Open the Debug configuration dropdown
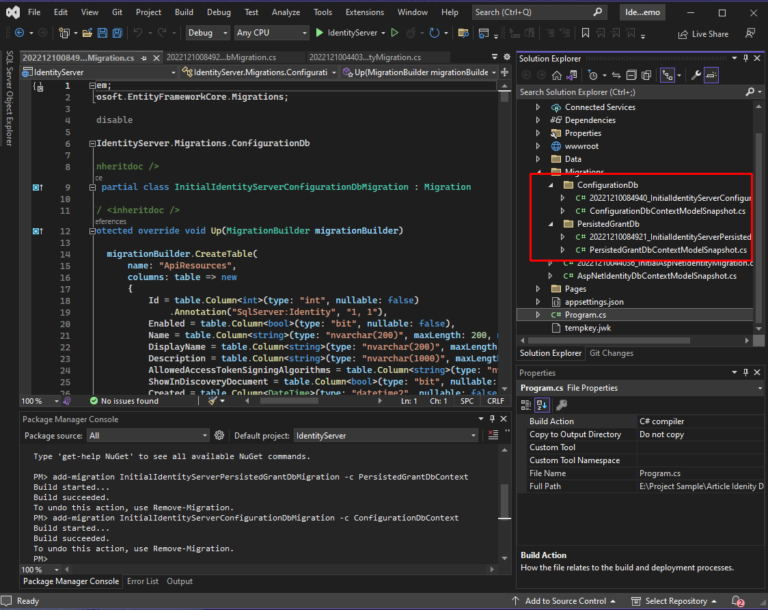Viewport: 768px width, 610px height. (x=207, y=33)
